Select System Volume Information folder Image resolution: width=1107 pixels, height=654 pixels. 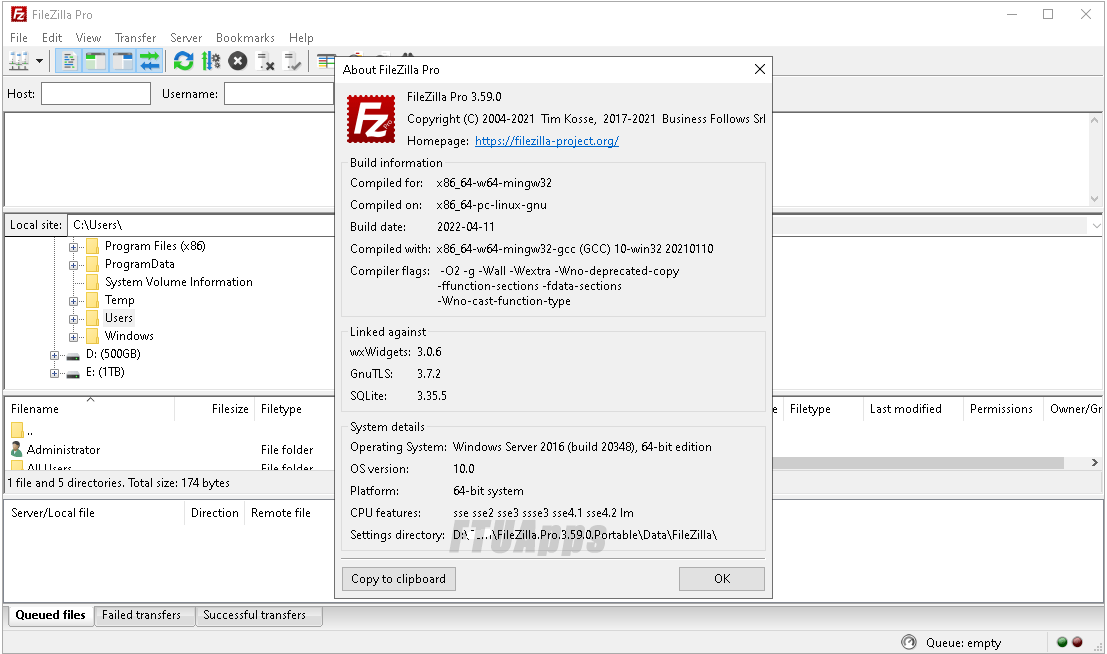pyautogui.click(x=179, y=282)
